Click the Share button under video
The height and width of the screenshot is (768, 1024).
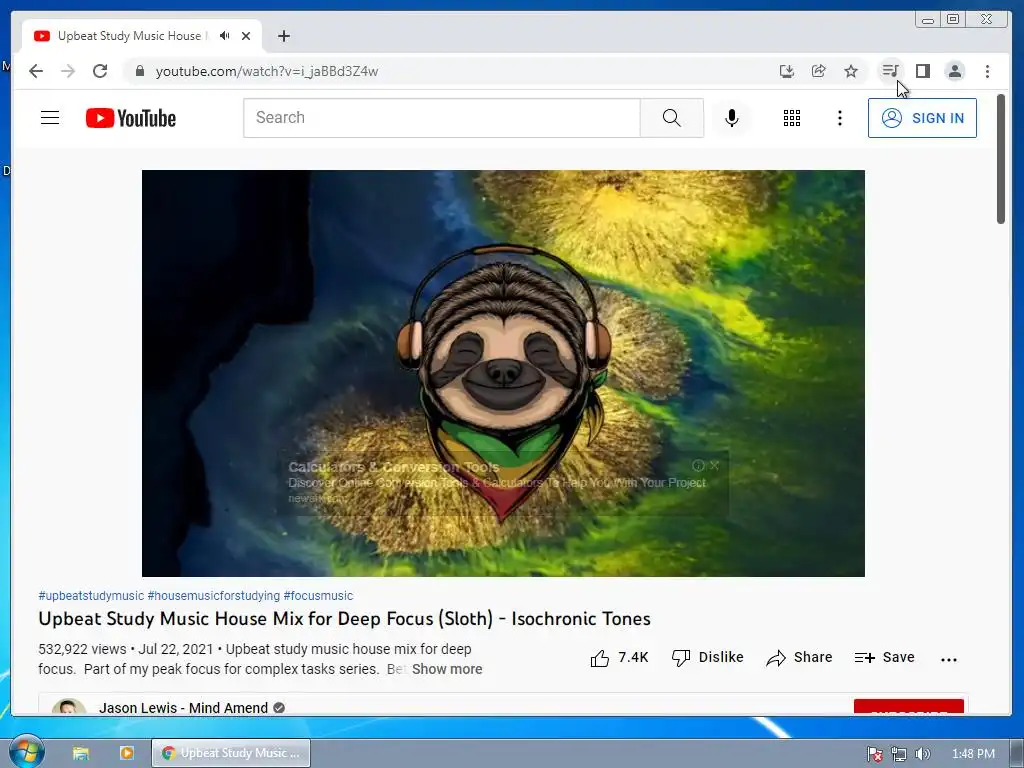click(x=799, y=658)
